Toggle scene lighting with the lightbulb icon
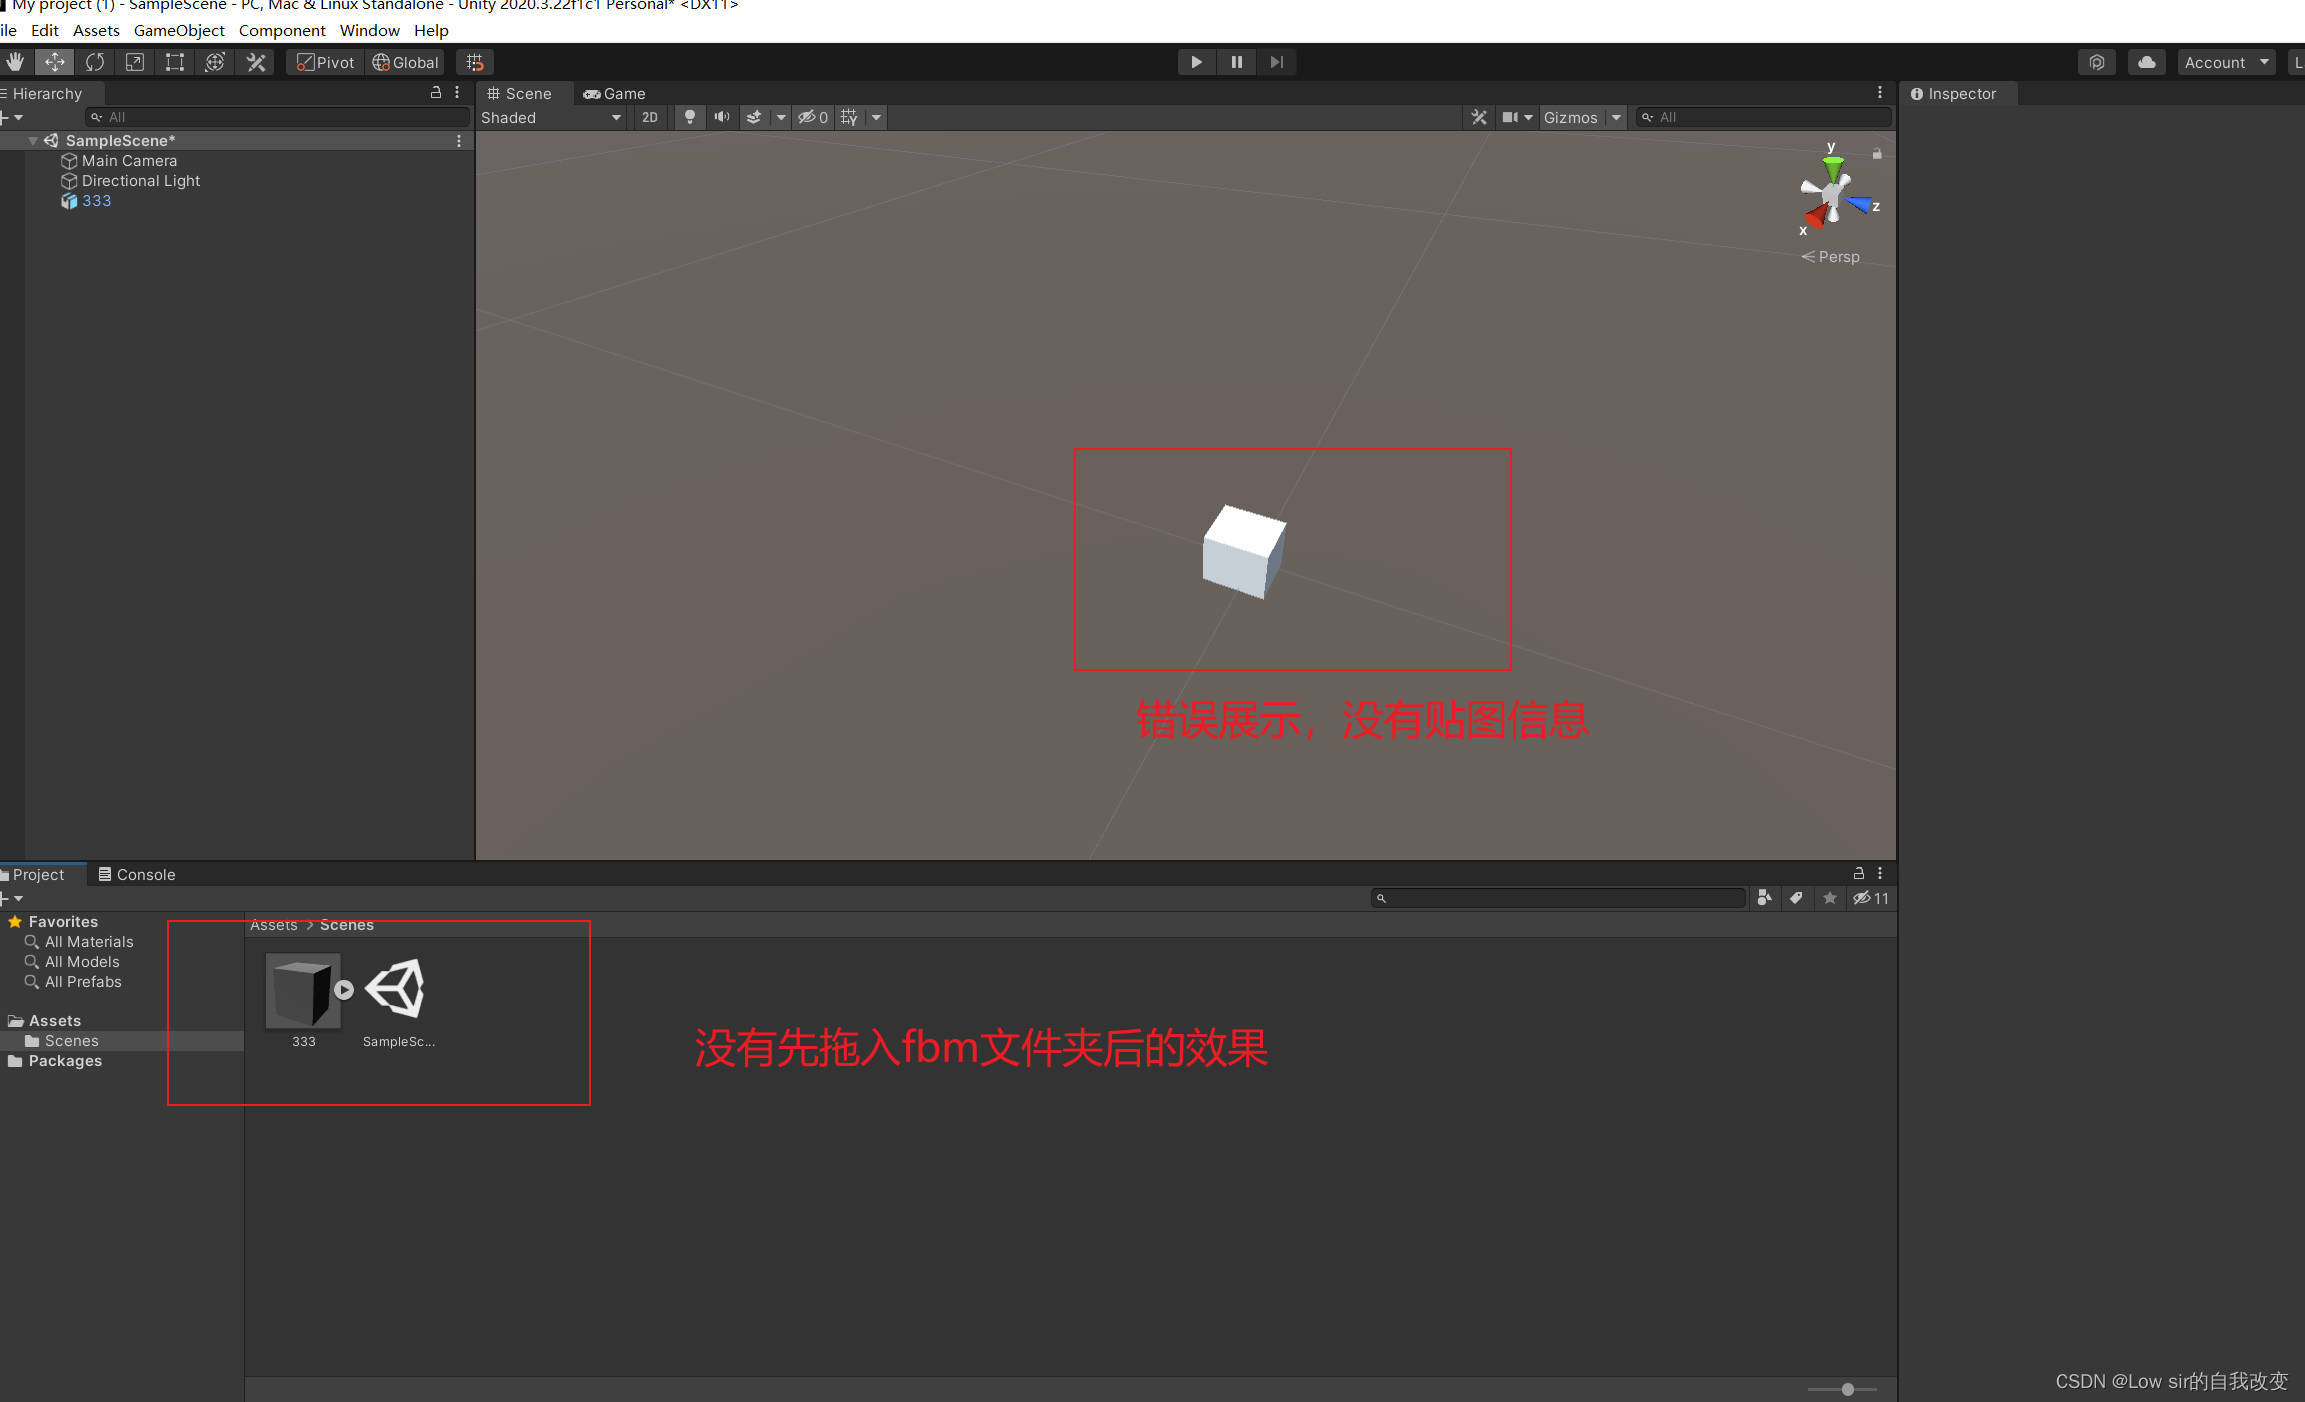Image resolution: width=2305 pixels, height=1402 pixels. [689, 117]
